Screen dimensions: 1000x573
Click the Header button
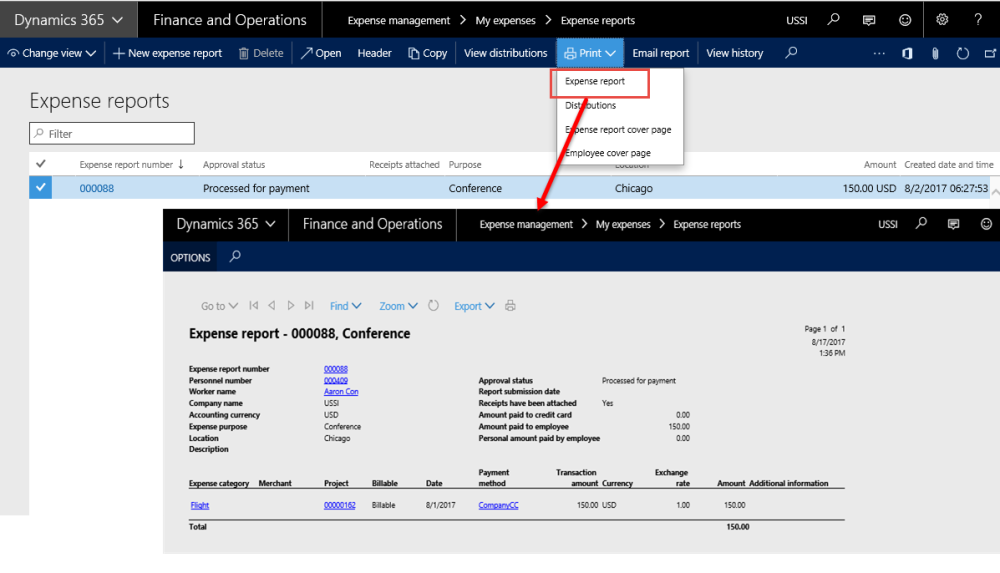(x=374, y=53)
